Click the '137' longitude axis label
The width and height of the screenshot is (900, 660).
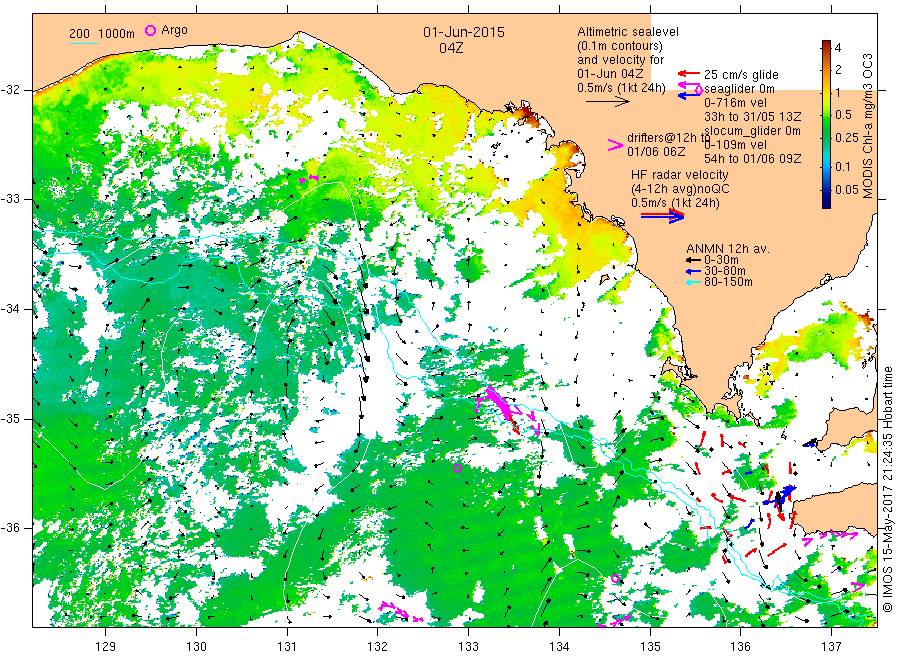pyautogui.click(x=831, y=647)
